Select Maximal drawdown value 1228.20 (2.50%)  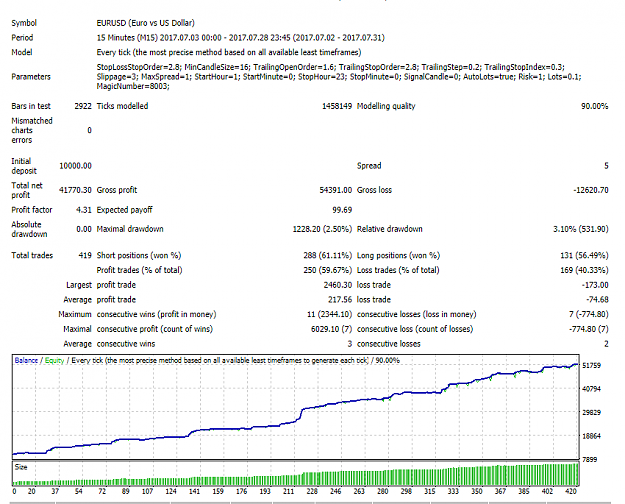[322, 229]
